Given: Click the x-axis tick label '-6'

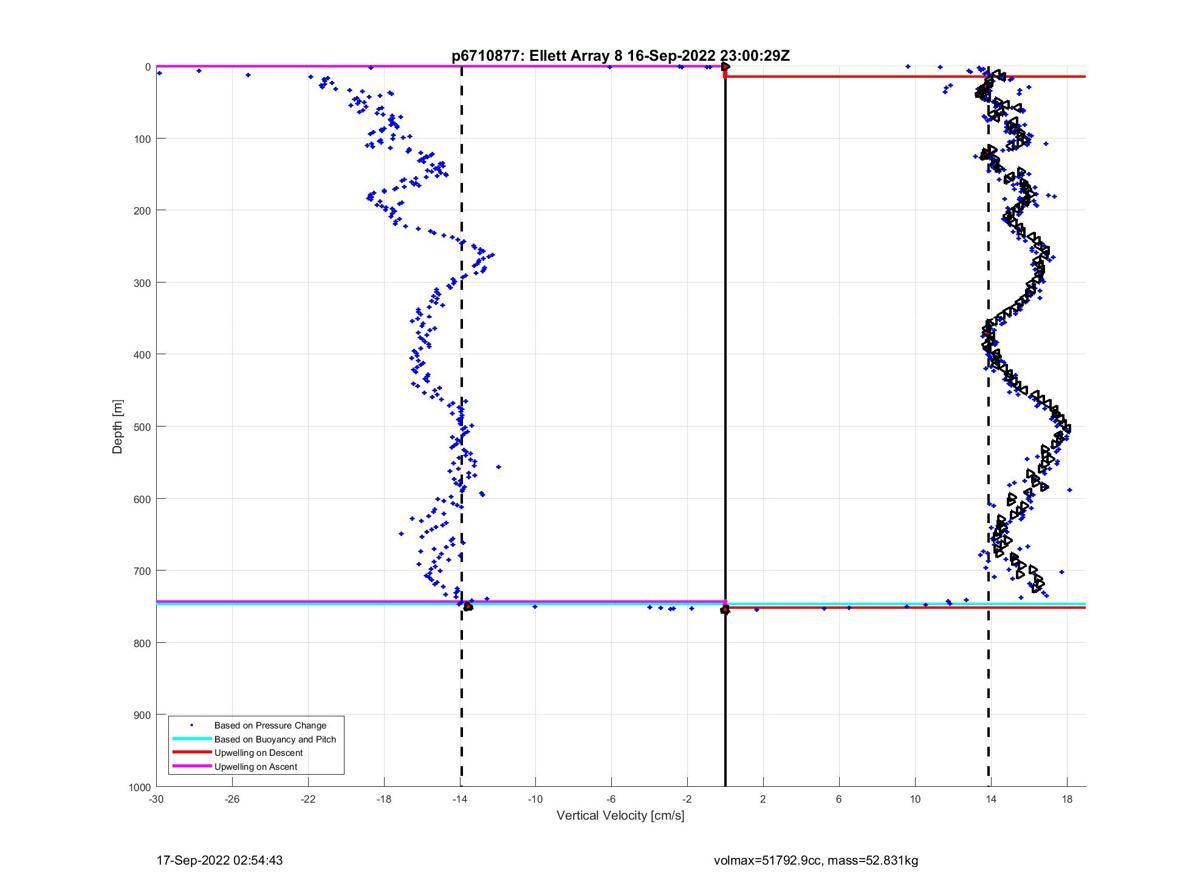Looking at the screenshot, I should (x=611, y=799).
